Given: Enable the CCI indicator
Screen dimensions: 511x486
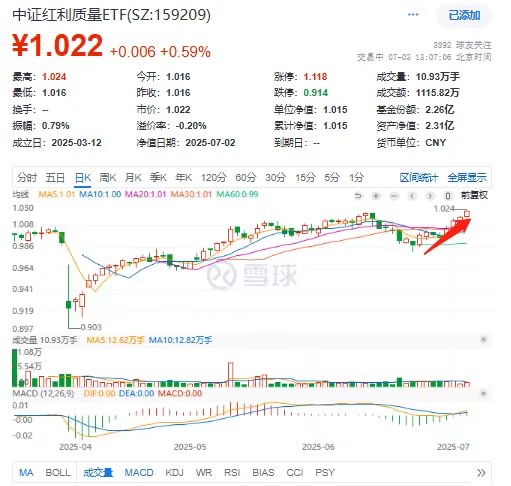Looking at the screenshot, I should click(x=295, y=473).
